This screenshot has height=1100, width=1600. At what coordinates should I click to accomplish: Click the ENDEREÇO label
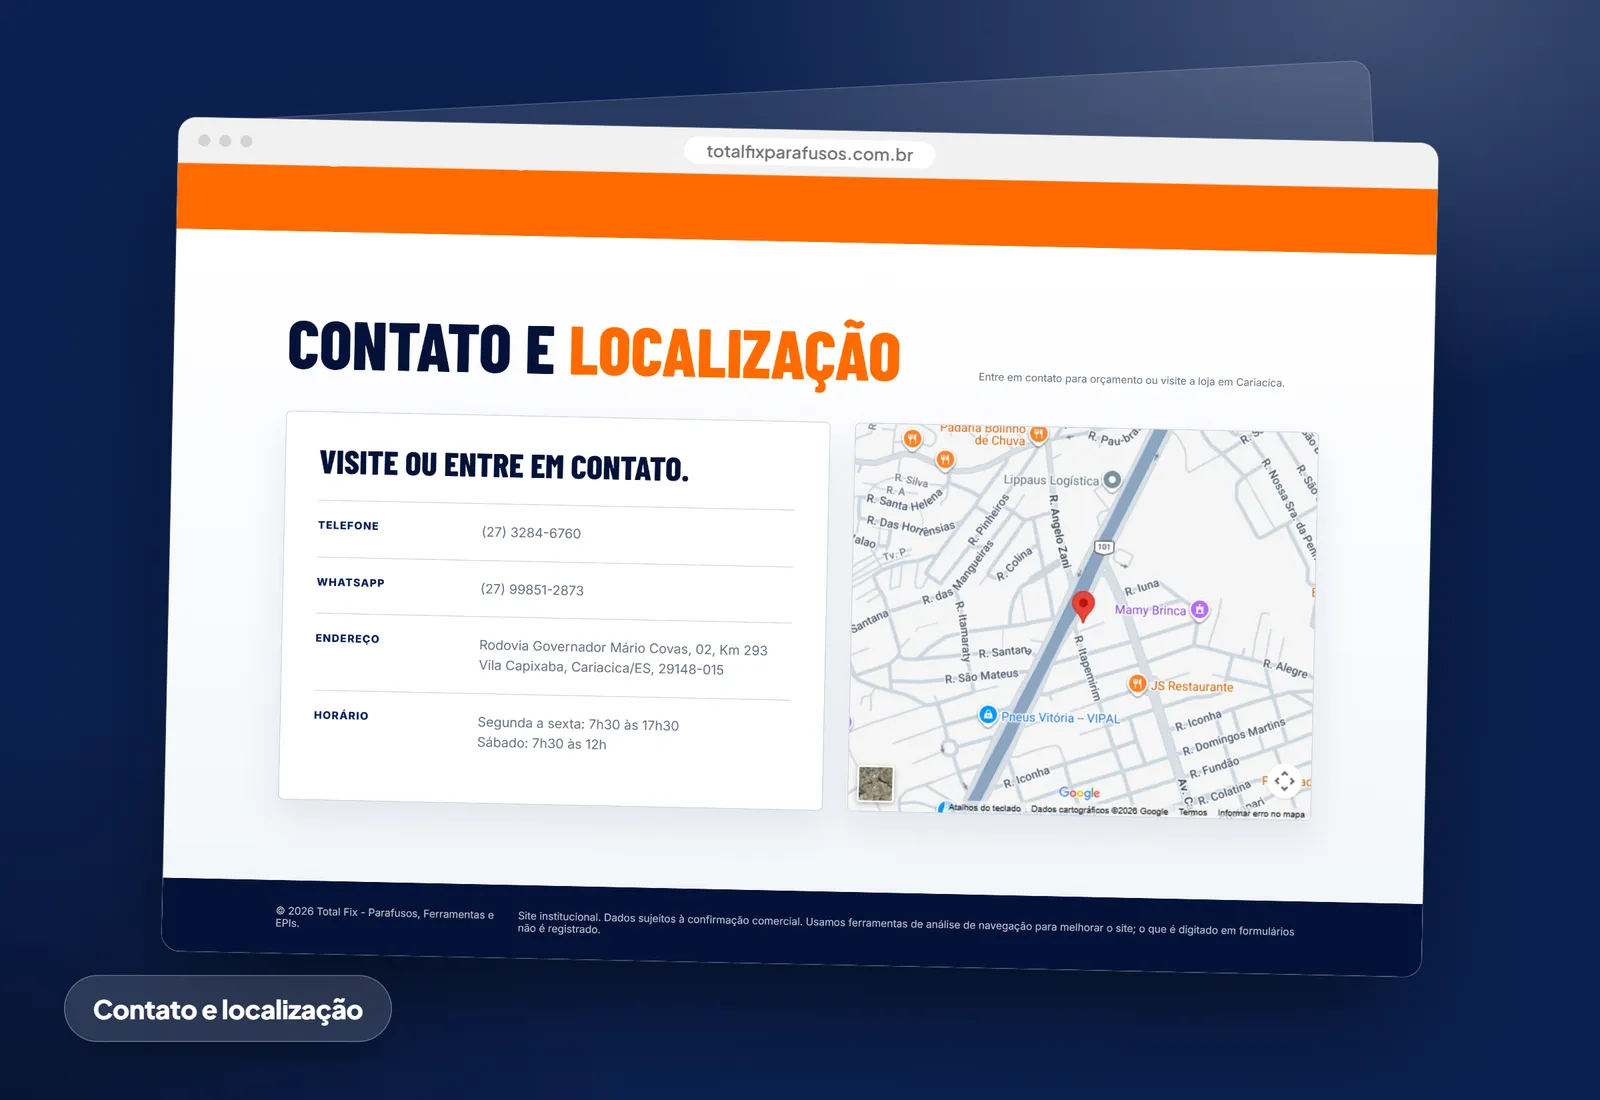click(347, 638)
